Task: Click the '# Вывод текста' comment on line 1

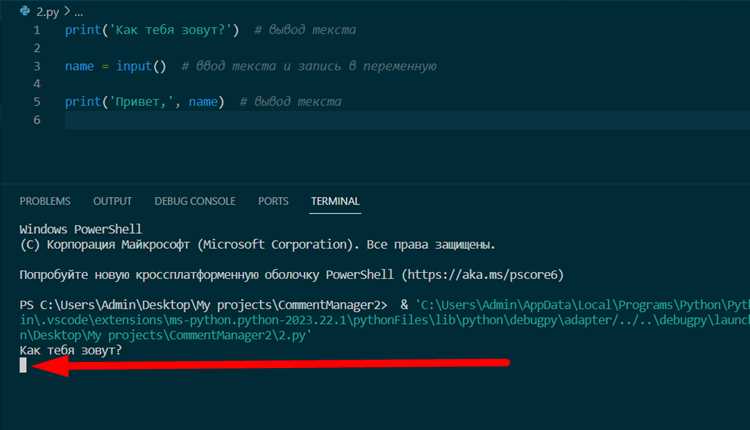Action: (x=305, y=30)
